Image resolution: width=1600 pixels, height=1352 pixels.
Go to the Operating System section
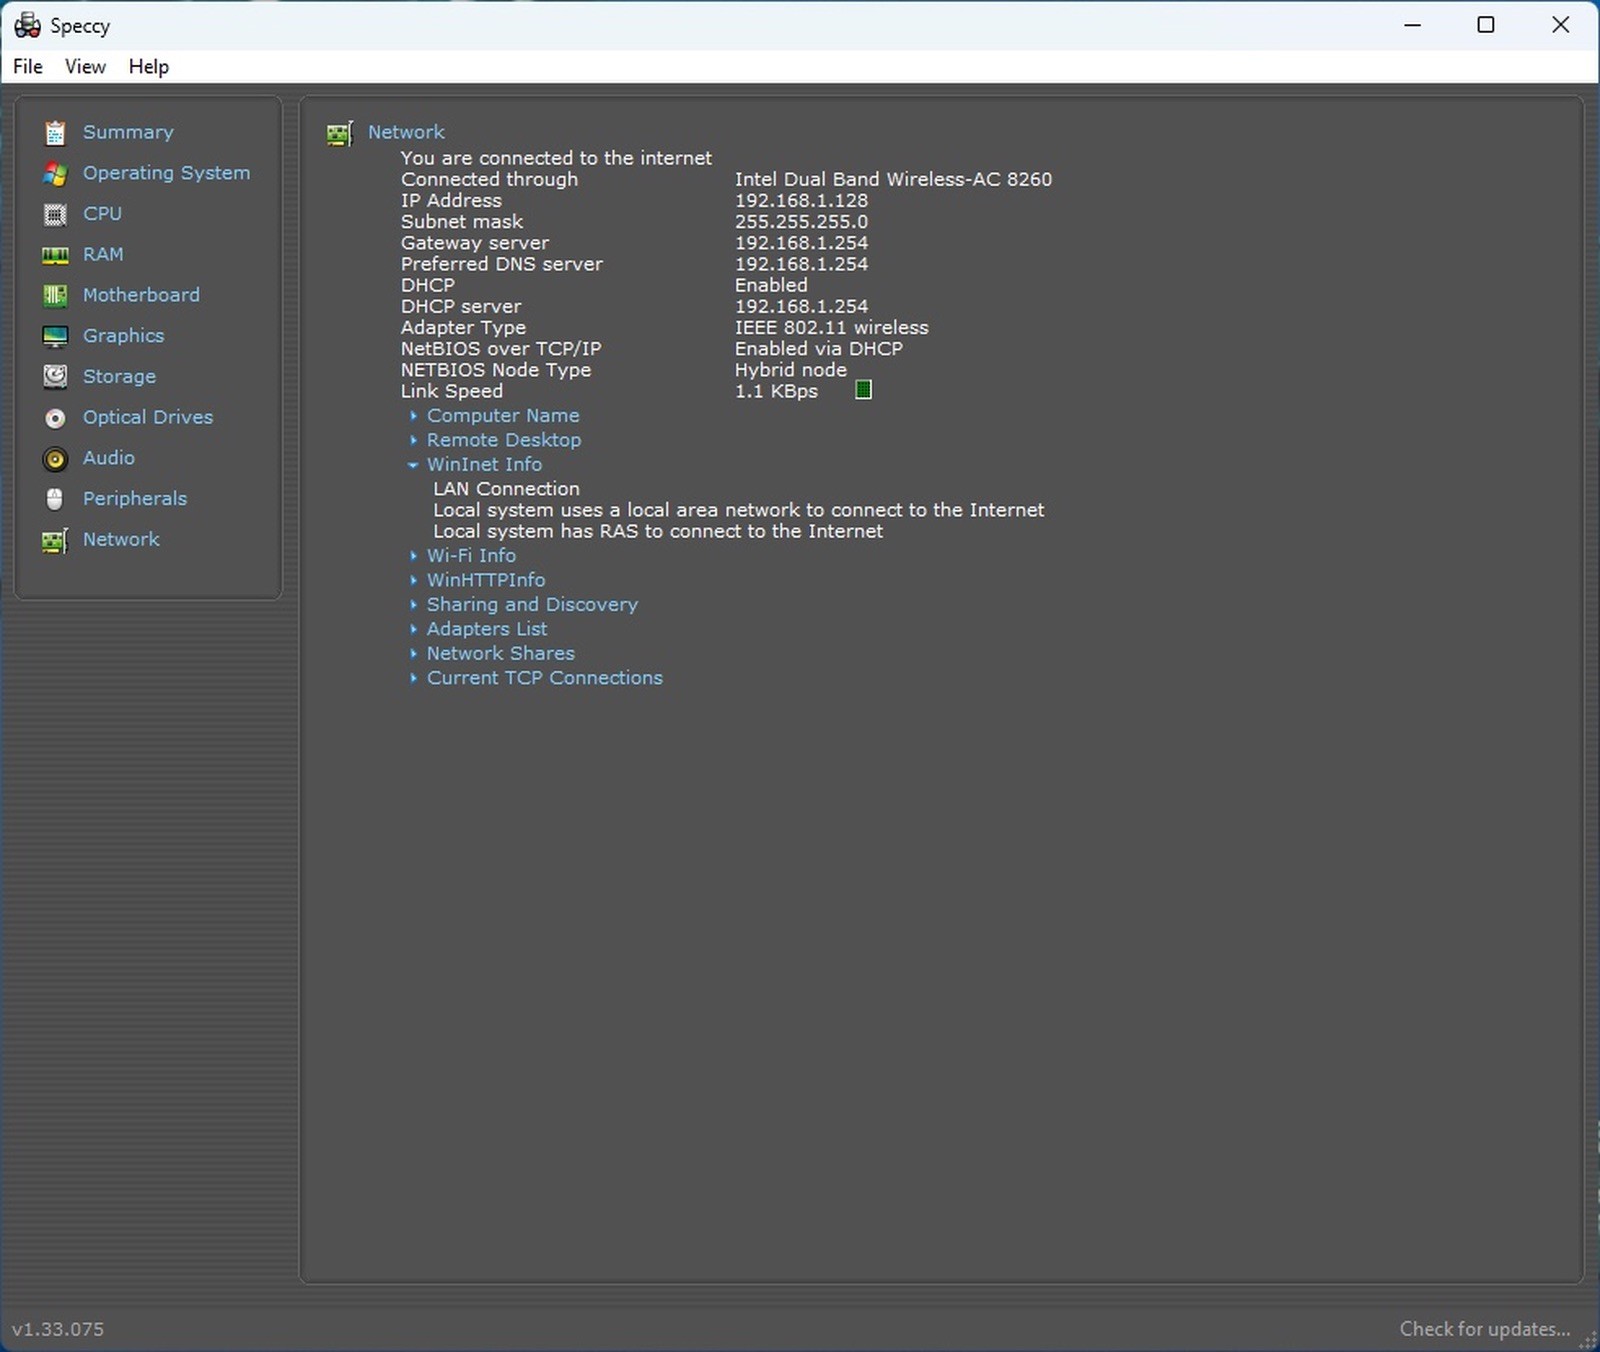(x=166, y=173)
